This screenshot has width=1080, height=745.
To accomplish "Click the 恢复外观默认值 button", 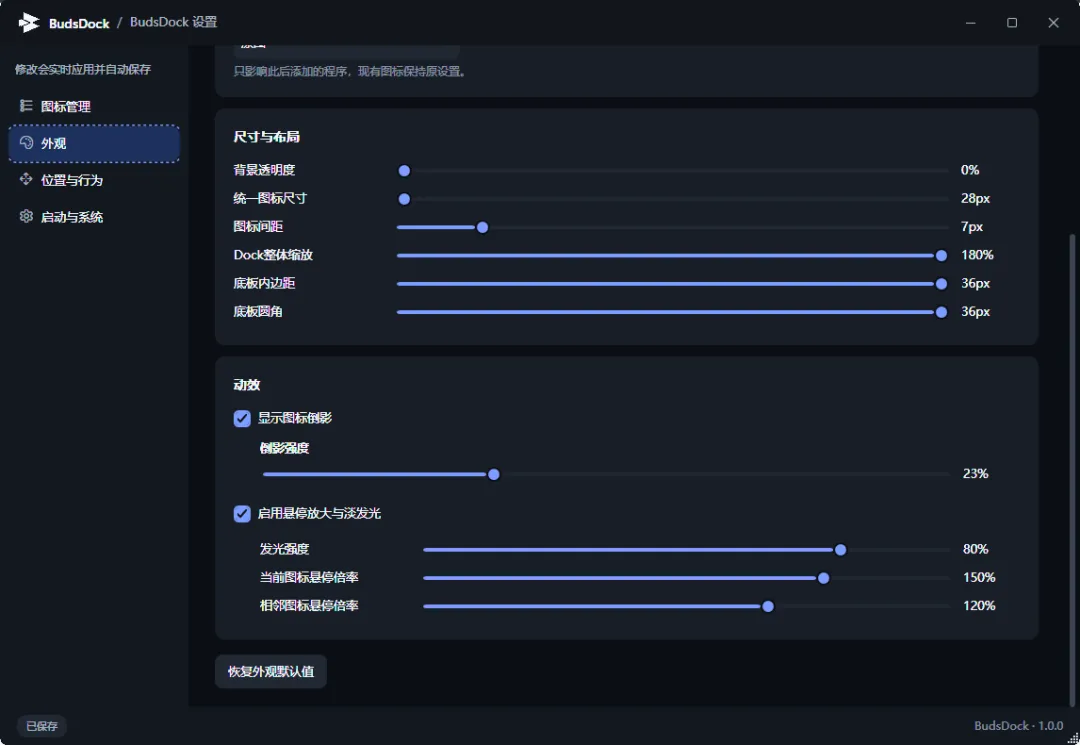I will click(x=271, y=671).
